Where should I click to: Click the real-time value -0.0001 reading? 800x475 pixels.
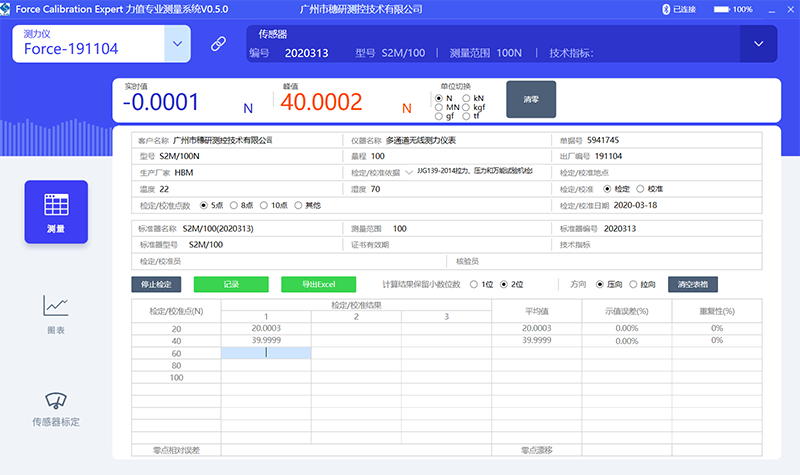coord(161,102)
